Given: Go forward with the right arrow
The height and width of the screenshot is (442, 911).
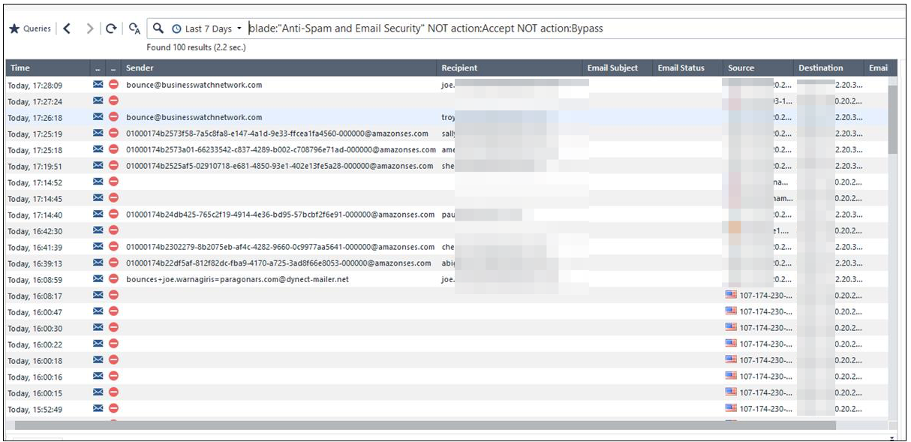Looking at the screenshot, I should (x=90, y=29).
